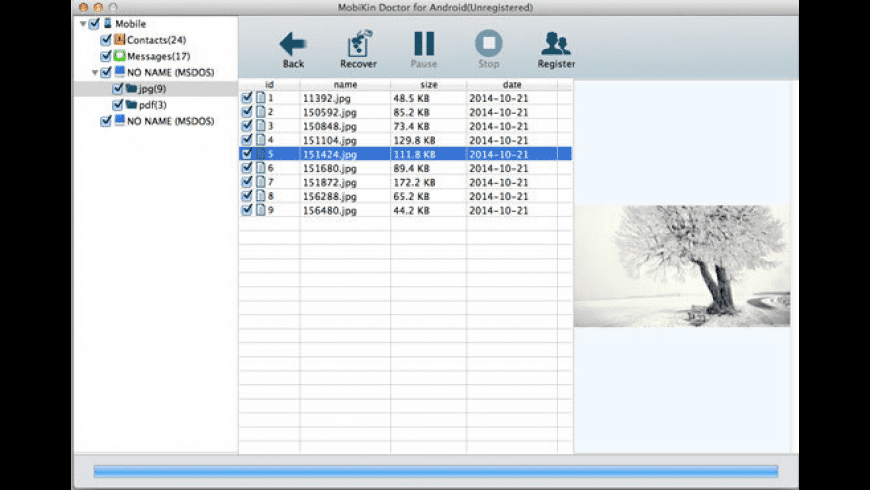Select the 151104.jpg row name
Screen dimensions: 870x490
(330, 140)
